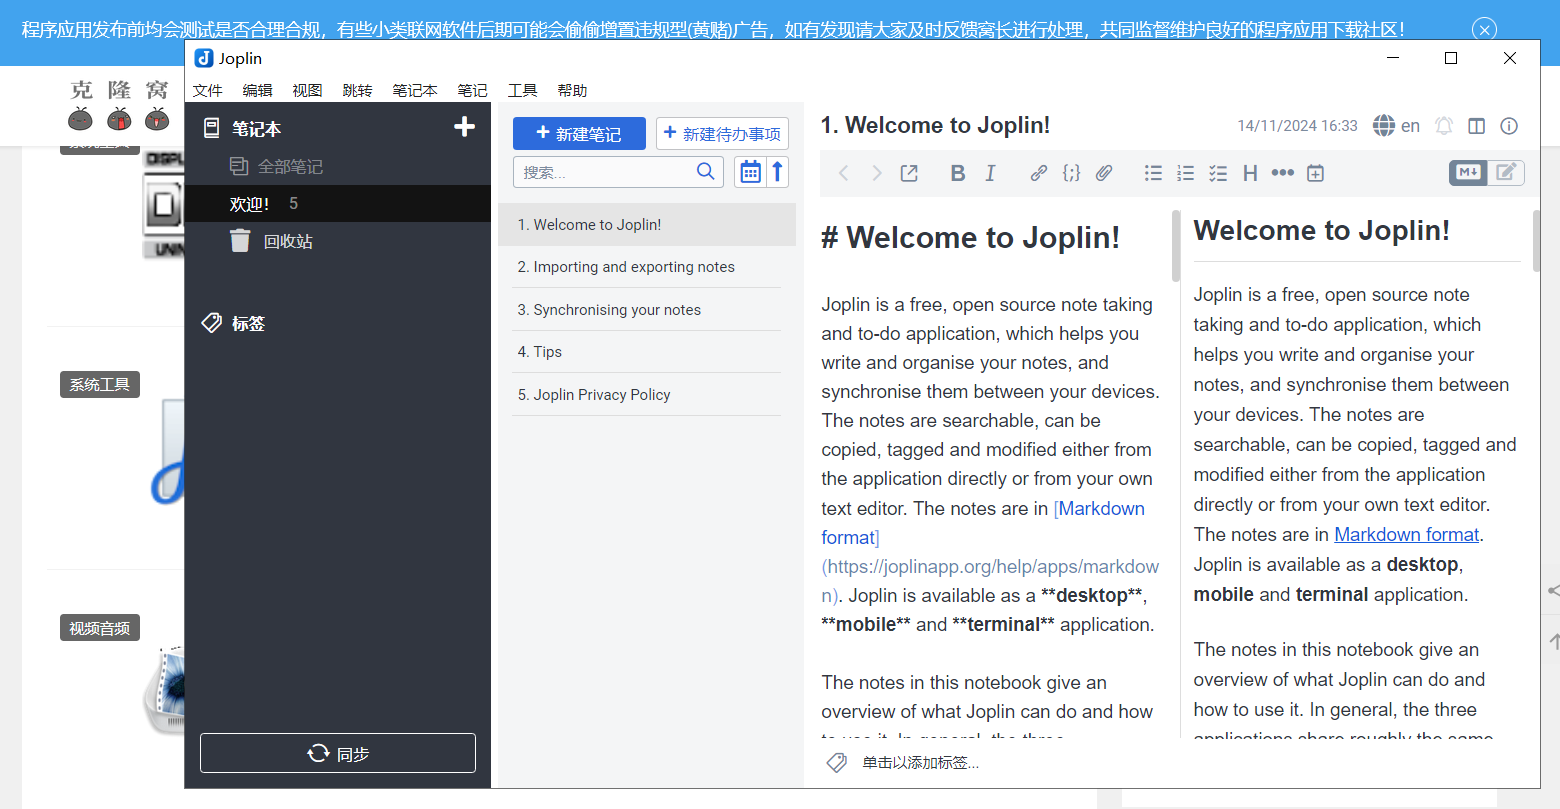Open spell checker language globe icon
Viewport: 1560px width, 809px height.
coord(1384,125)
